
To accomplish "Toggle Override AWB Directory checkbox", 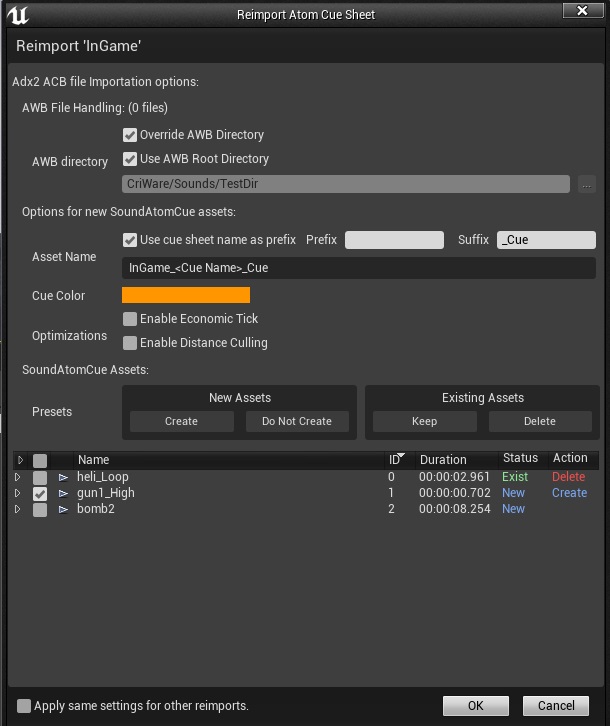I will tap(130, 135).
